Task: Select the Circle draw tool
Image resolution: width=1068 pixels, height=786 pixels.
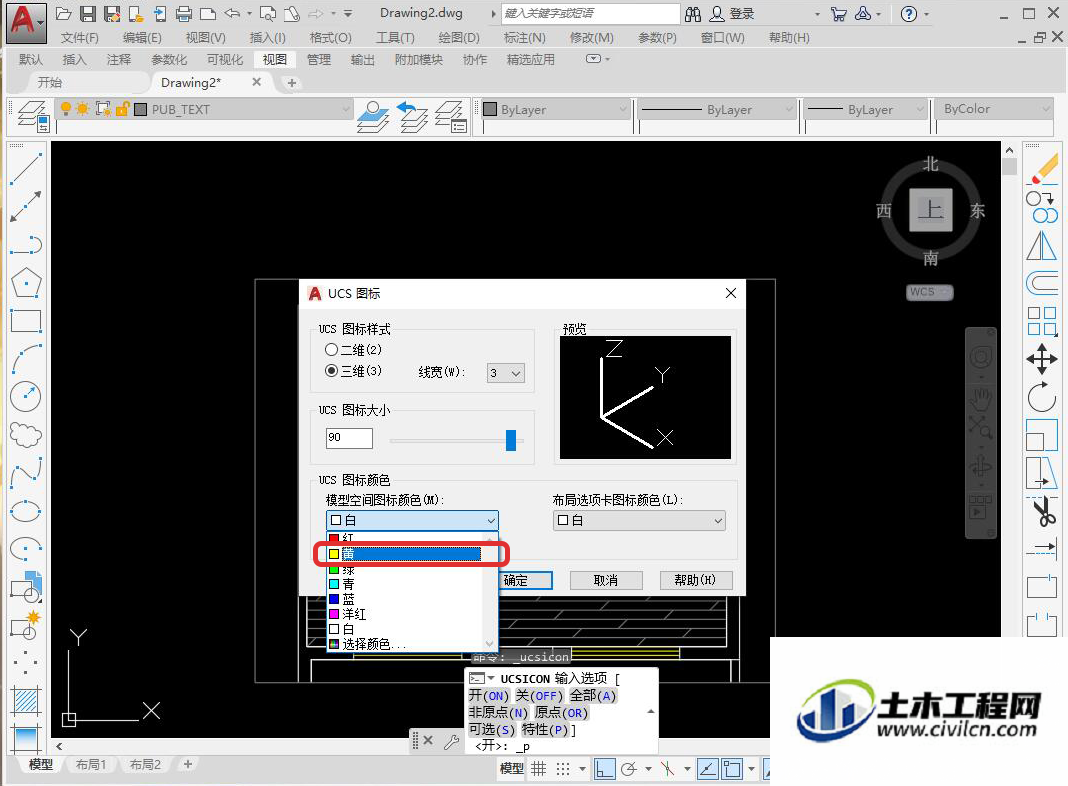Action: click(x=26, y=396)
